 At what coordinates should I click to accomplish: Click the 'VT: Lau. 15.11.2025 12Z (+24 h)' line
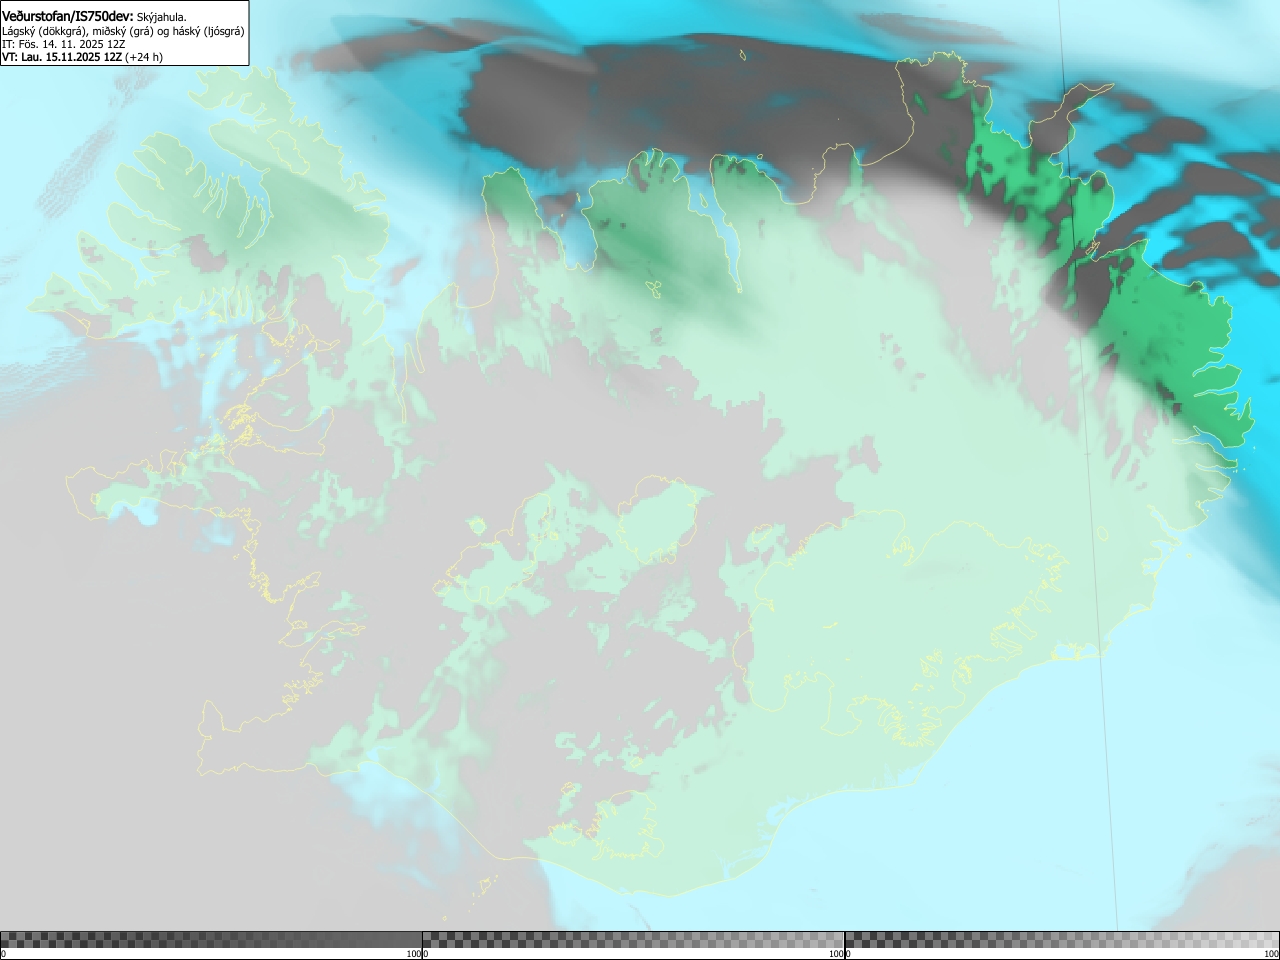(x=82, y=57)
